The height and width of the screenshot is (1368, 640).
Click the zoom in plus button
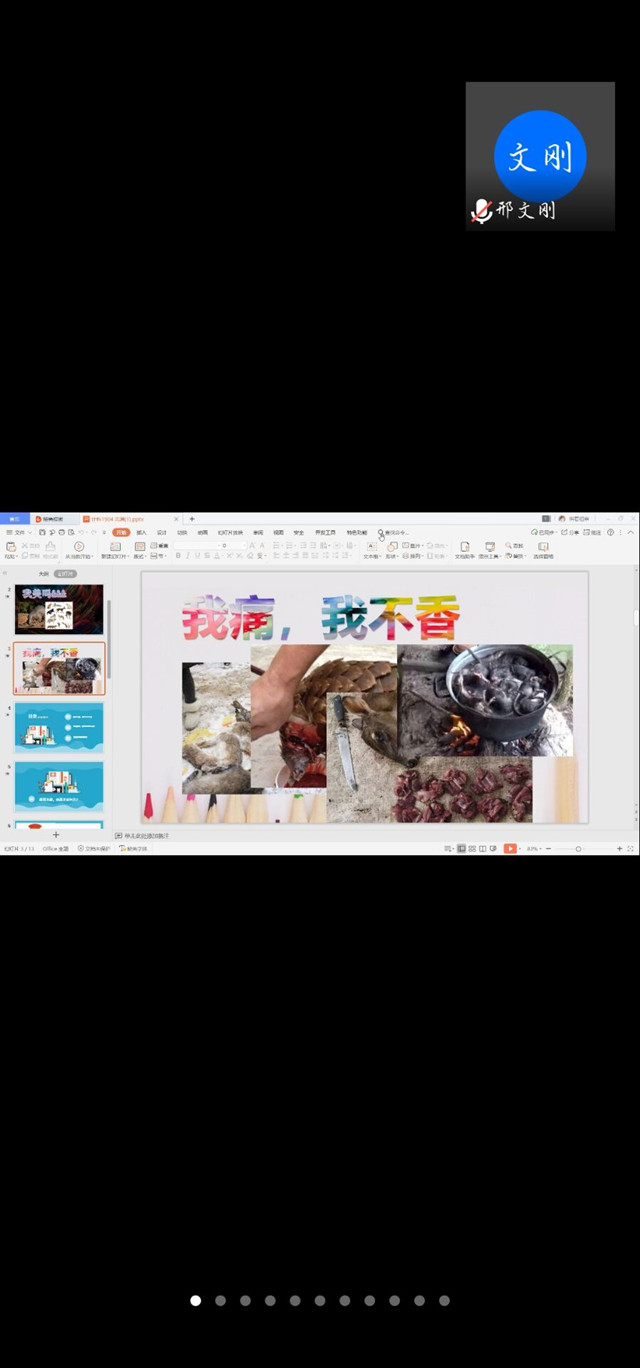pos(619,848)
